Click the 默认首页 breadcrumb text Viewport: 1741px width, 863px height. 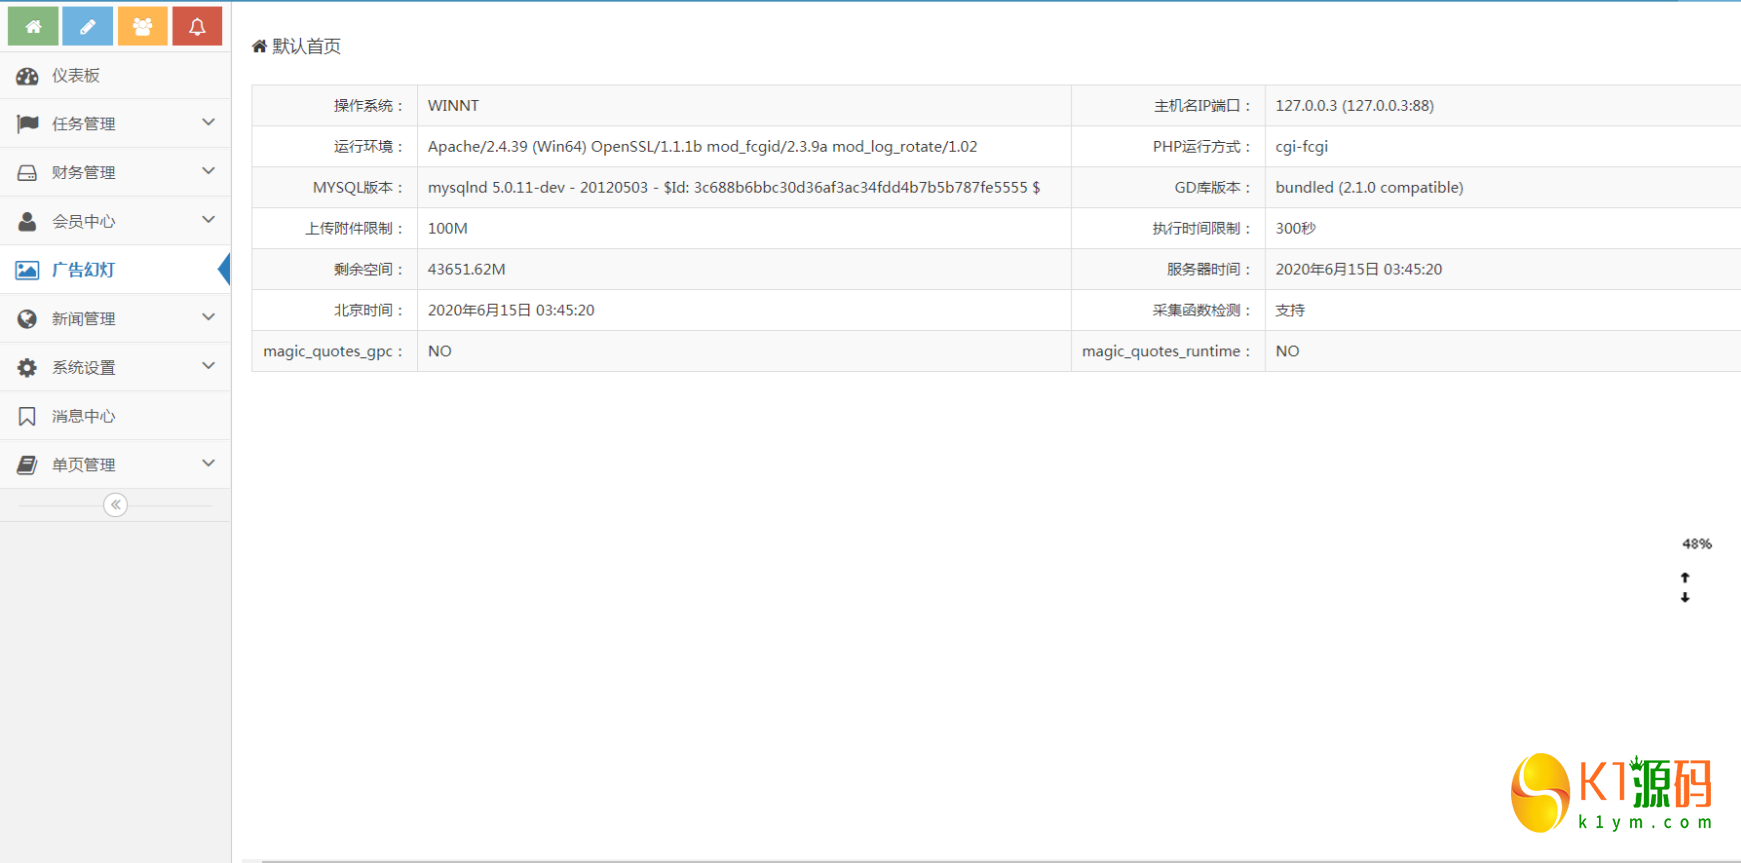(307, 46)
